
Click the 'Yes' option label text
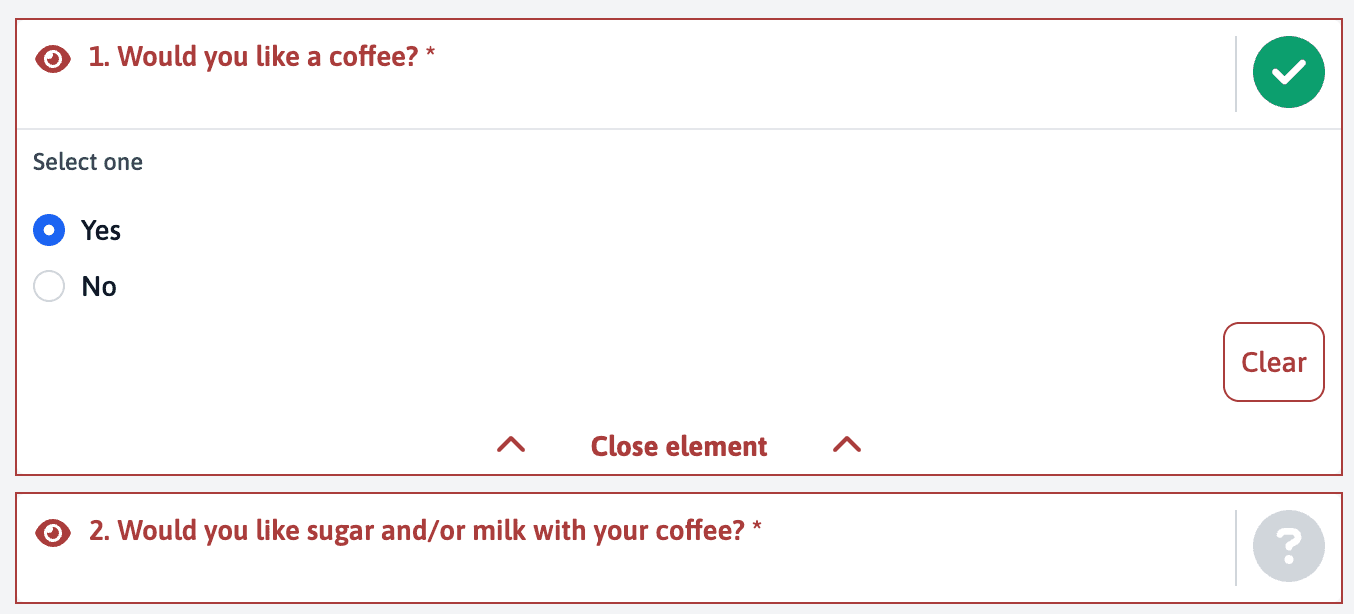click(x=101, y=231)
